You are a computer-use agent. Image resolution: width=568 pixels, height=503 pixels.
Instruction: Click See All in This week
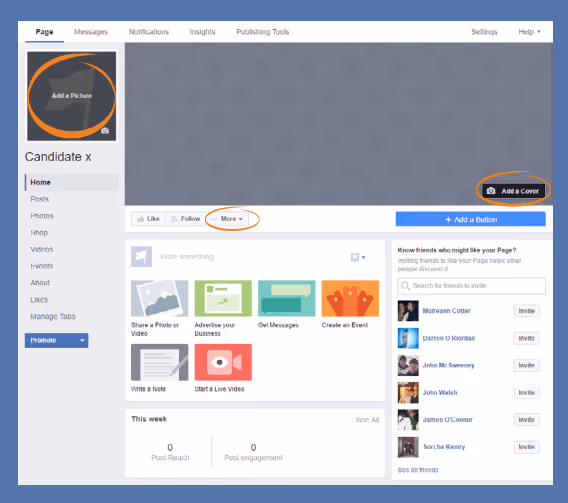pyautogui.click(x=367, y=420)
